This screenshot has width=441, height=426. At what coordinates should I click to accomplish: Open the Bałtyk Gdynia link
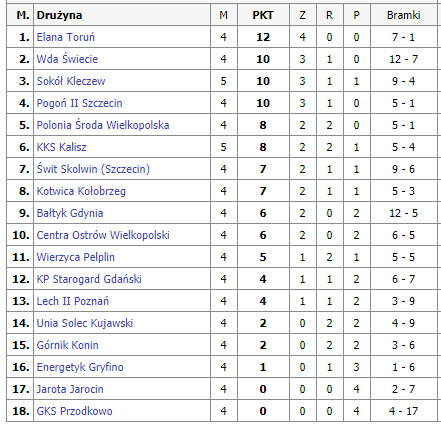click(70, 213)
